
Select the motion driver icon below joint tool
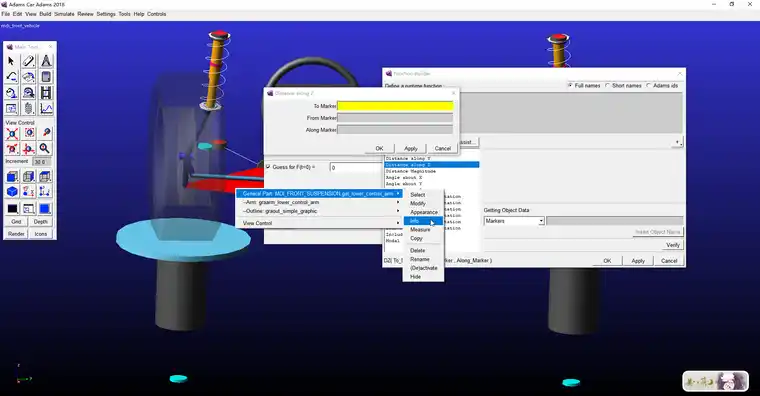29,93
